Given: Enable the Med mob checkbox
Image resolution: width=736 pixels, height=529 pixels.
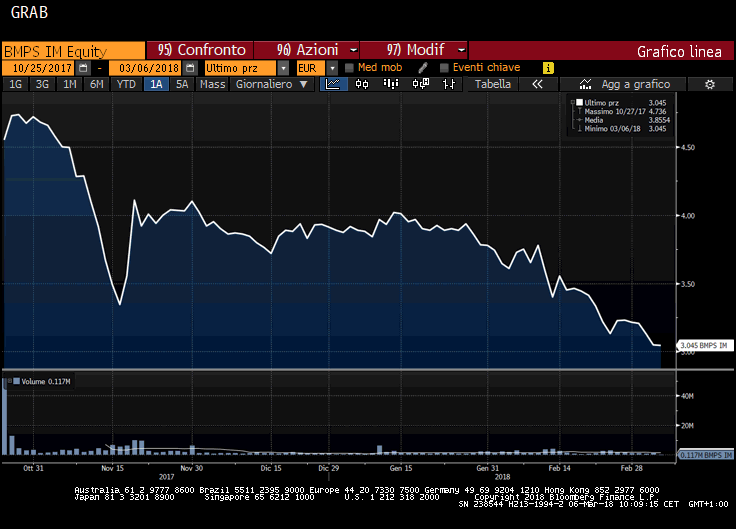Looking at the screenshot, I should 349,68.
